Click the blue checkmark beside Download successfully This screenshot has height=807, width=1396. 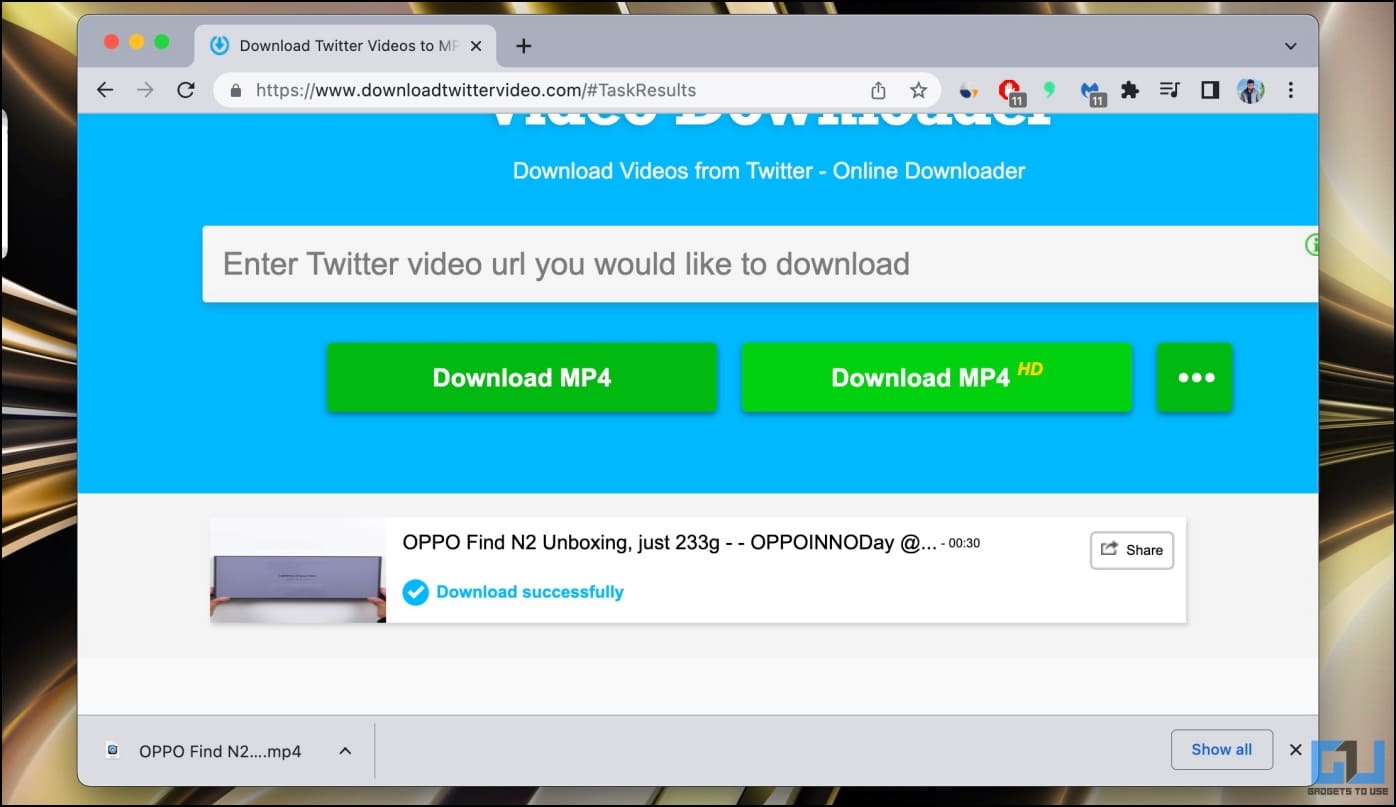[x=415, y=592]
